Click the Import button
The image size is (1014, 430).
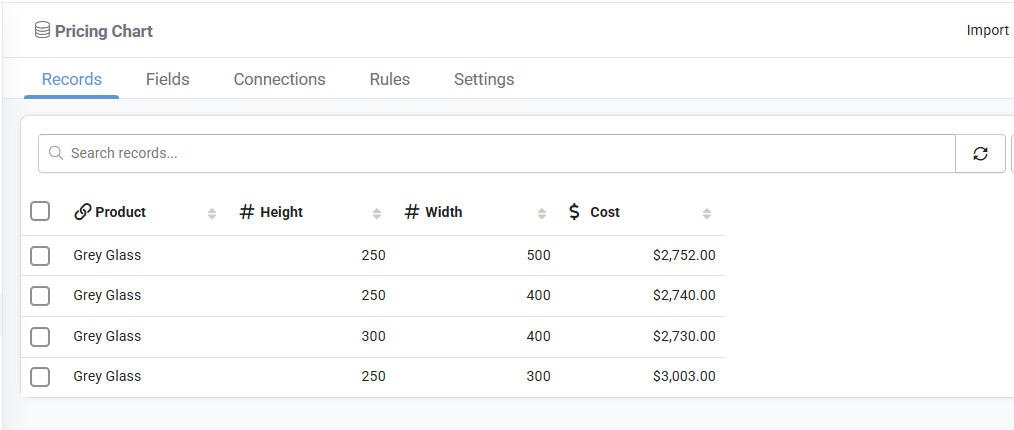(x=987, y=30)
